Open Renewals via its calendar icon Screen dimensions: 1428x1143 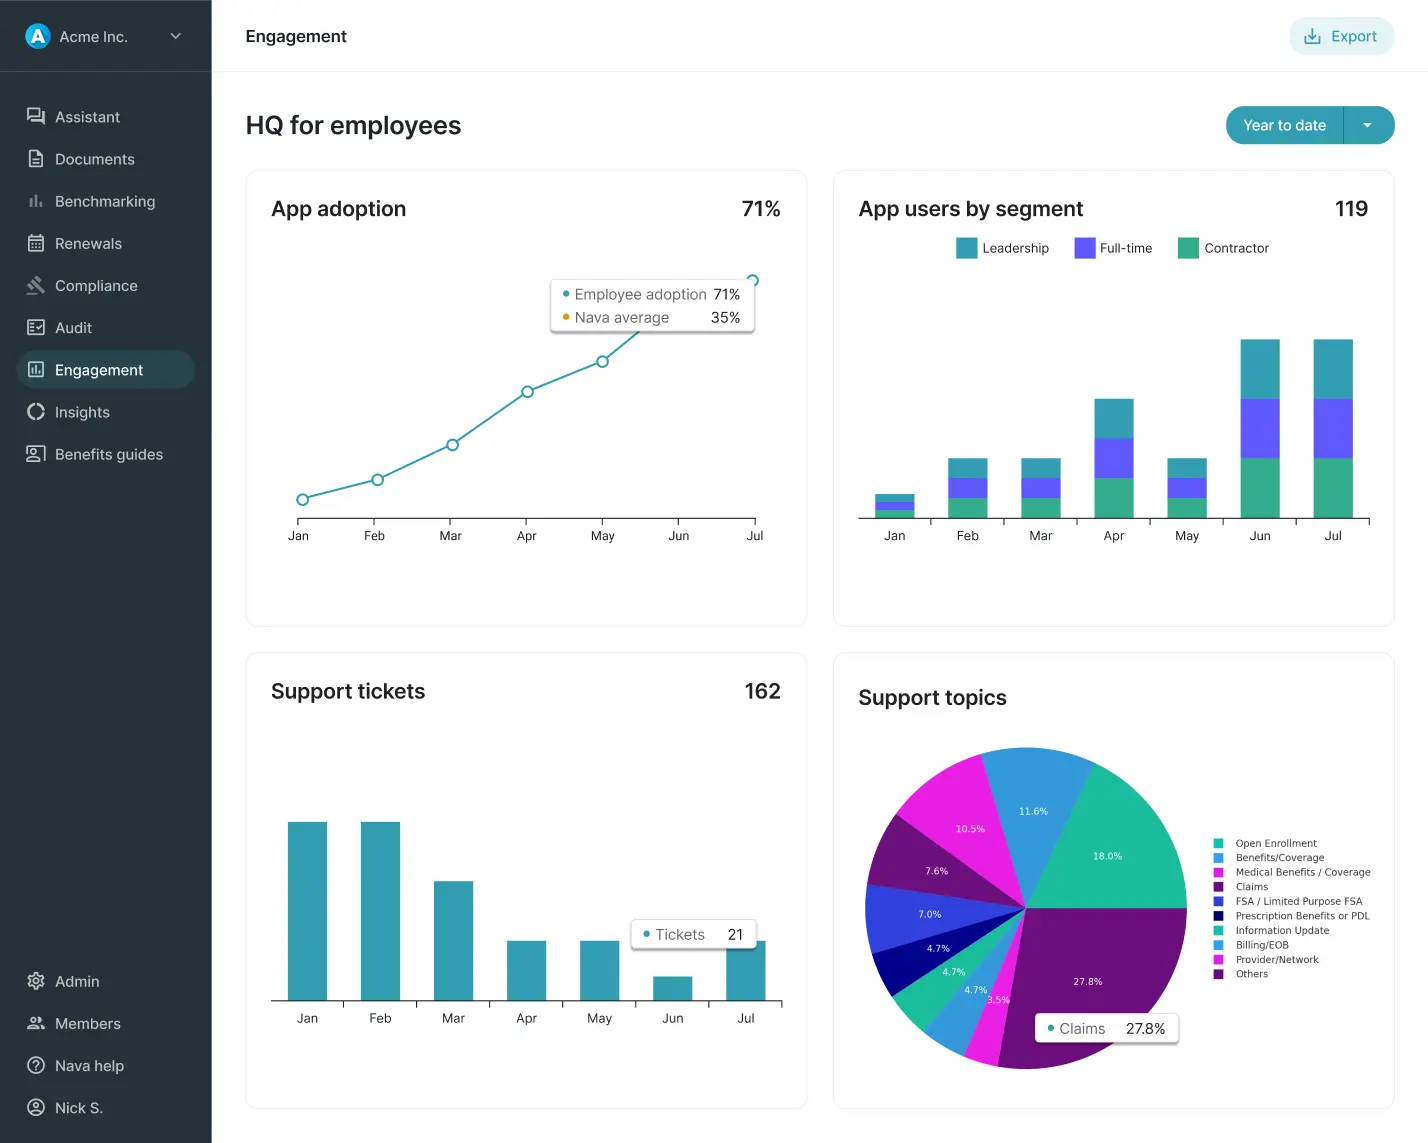[x=35, y=243]
